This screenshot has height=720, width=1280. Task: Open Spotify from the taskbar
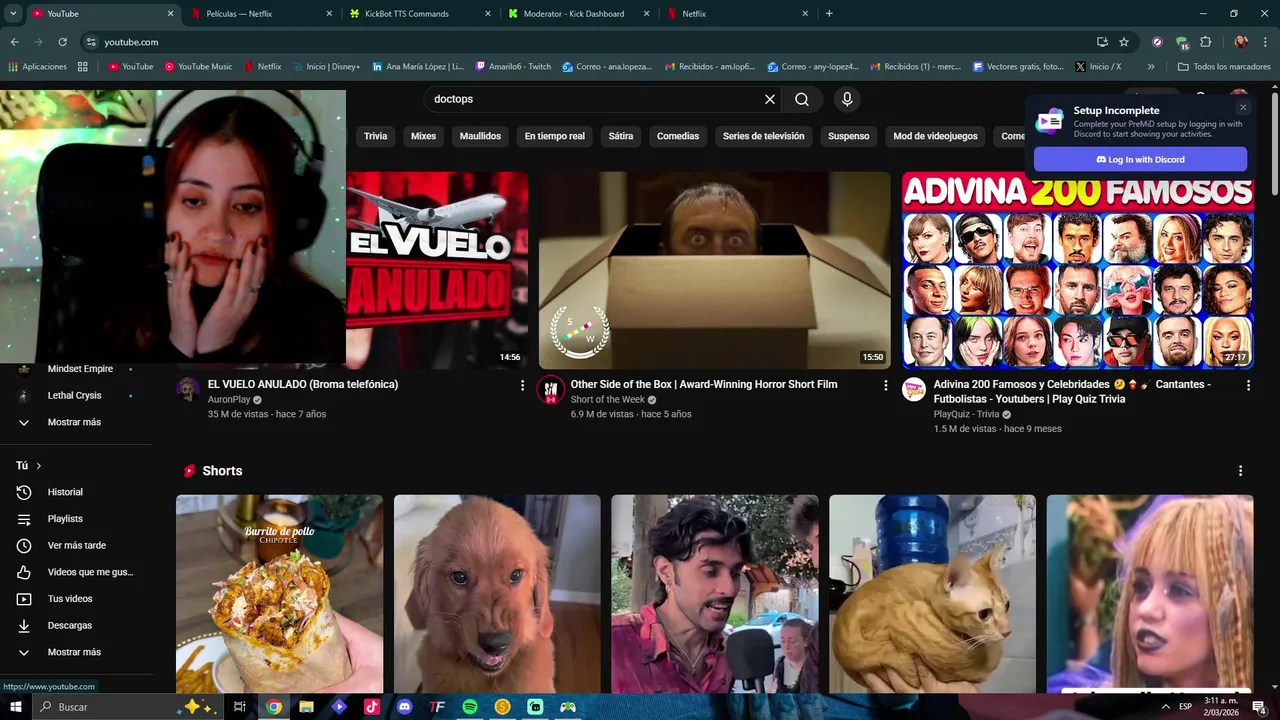tap(470, 707)
